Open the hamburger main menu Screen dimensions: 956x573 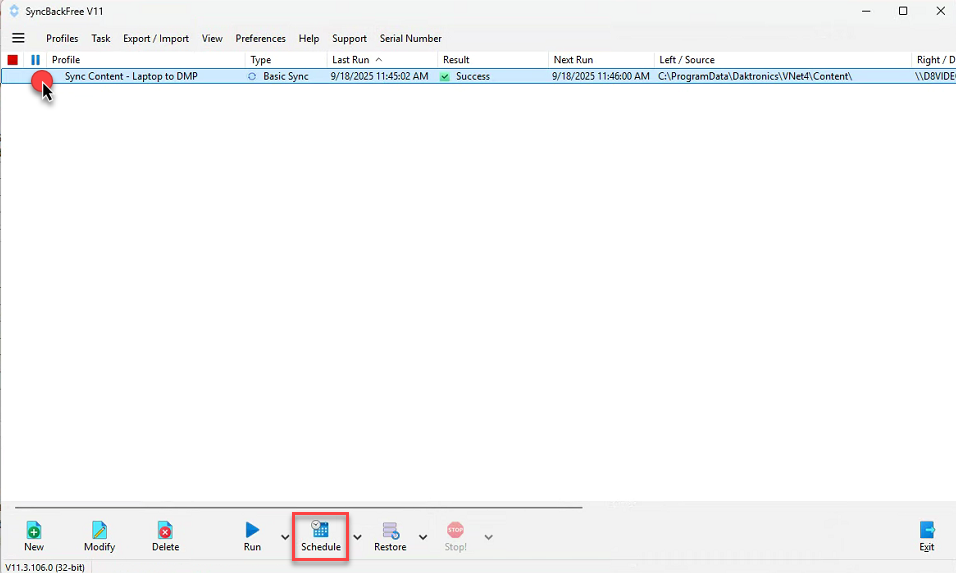18,38
